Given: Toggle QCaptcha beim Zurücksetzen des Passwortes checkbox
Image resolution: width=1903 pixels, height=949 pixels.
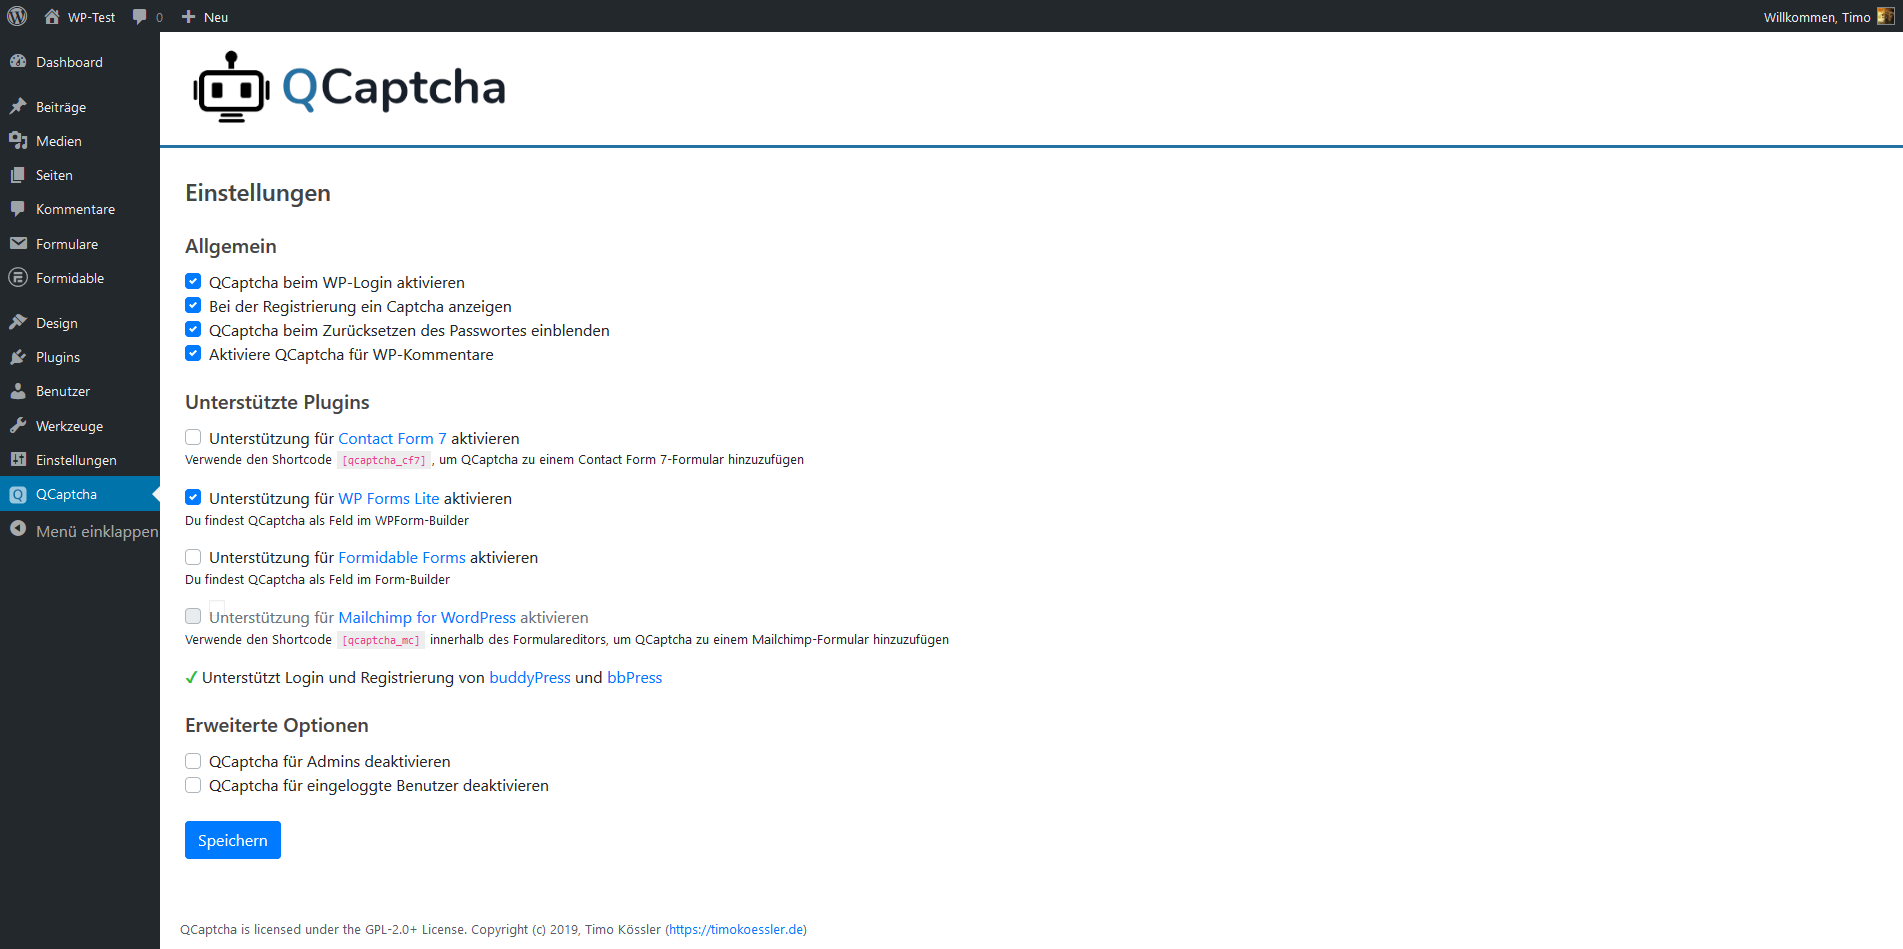Looking at the screenshot, I should 193,330.
